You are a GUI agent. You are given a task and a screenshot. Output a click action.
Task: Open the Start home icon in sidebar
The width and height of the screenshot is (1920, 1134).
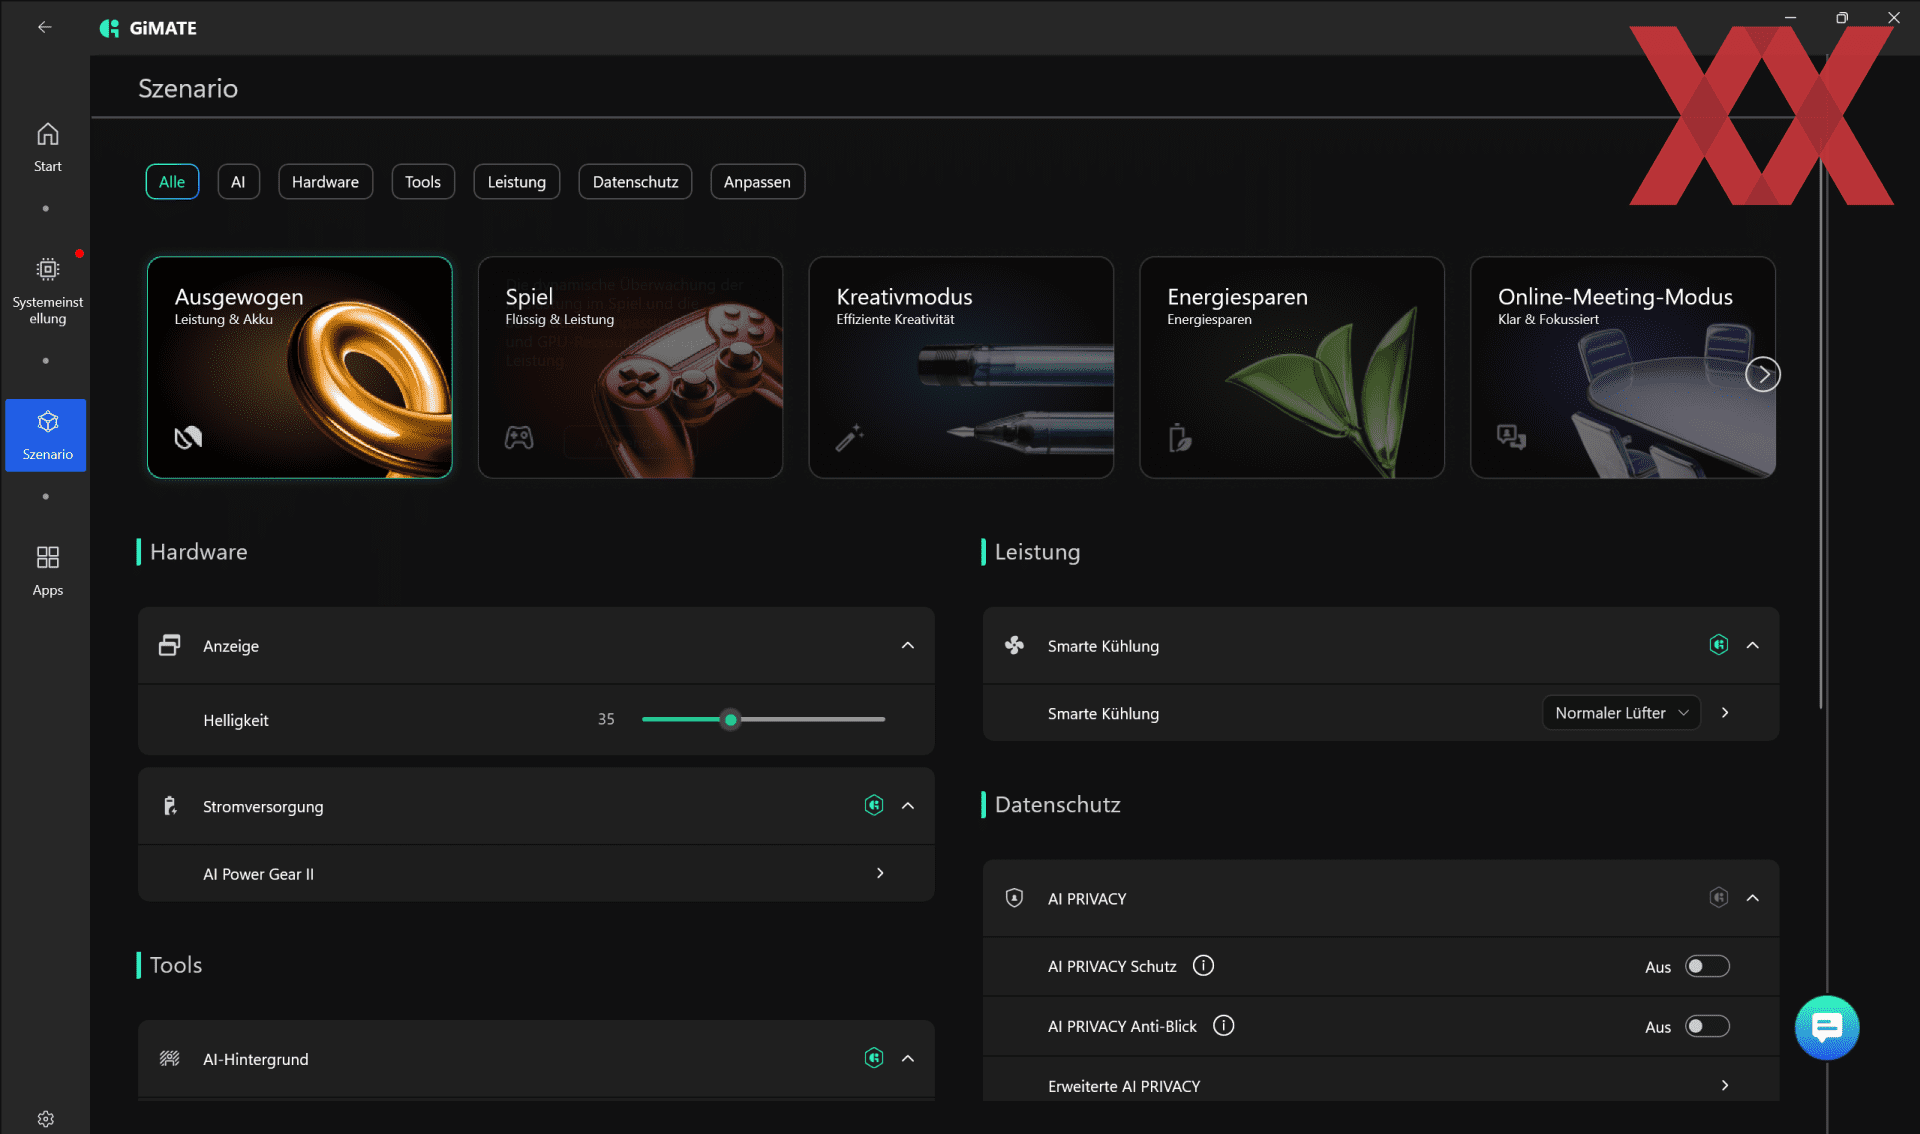47,135
